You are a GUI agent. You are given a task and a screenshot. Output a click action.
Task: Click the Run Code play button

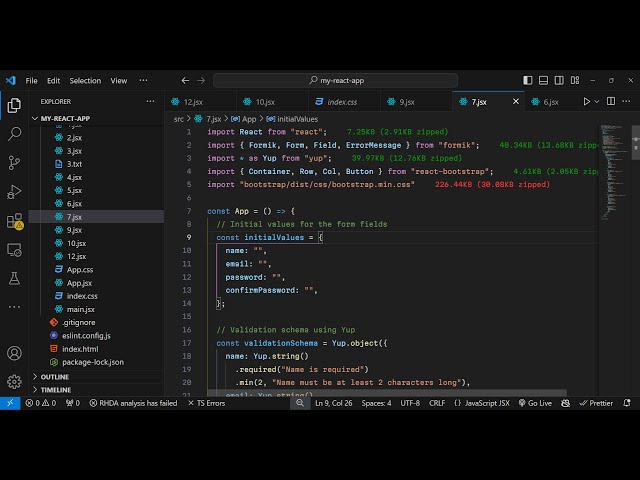[587, 102]
